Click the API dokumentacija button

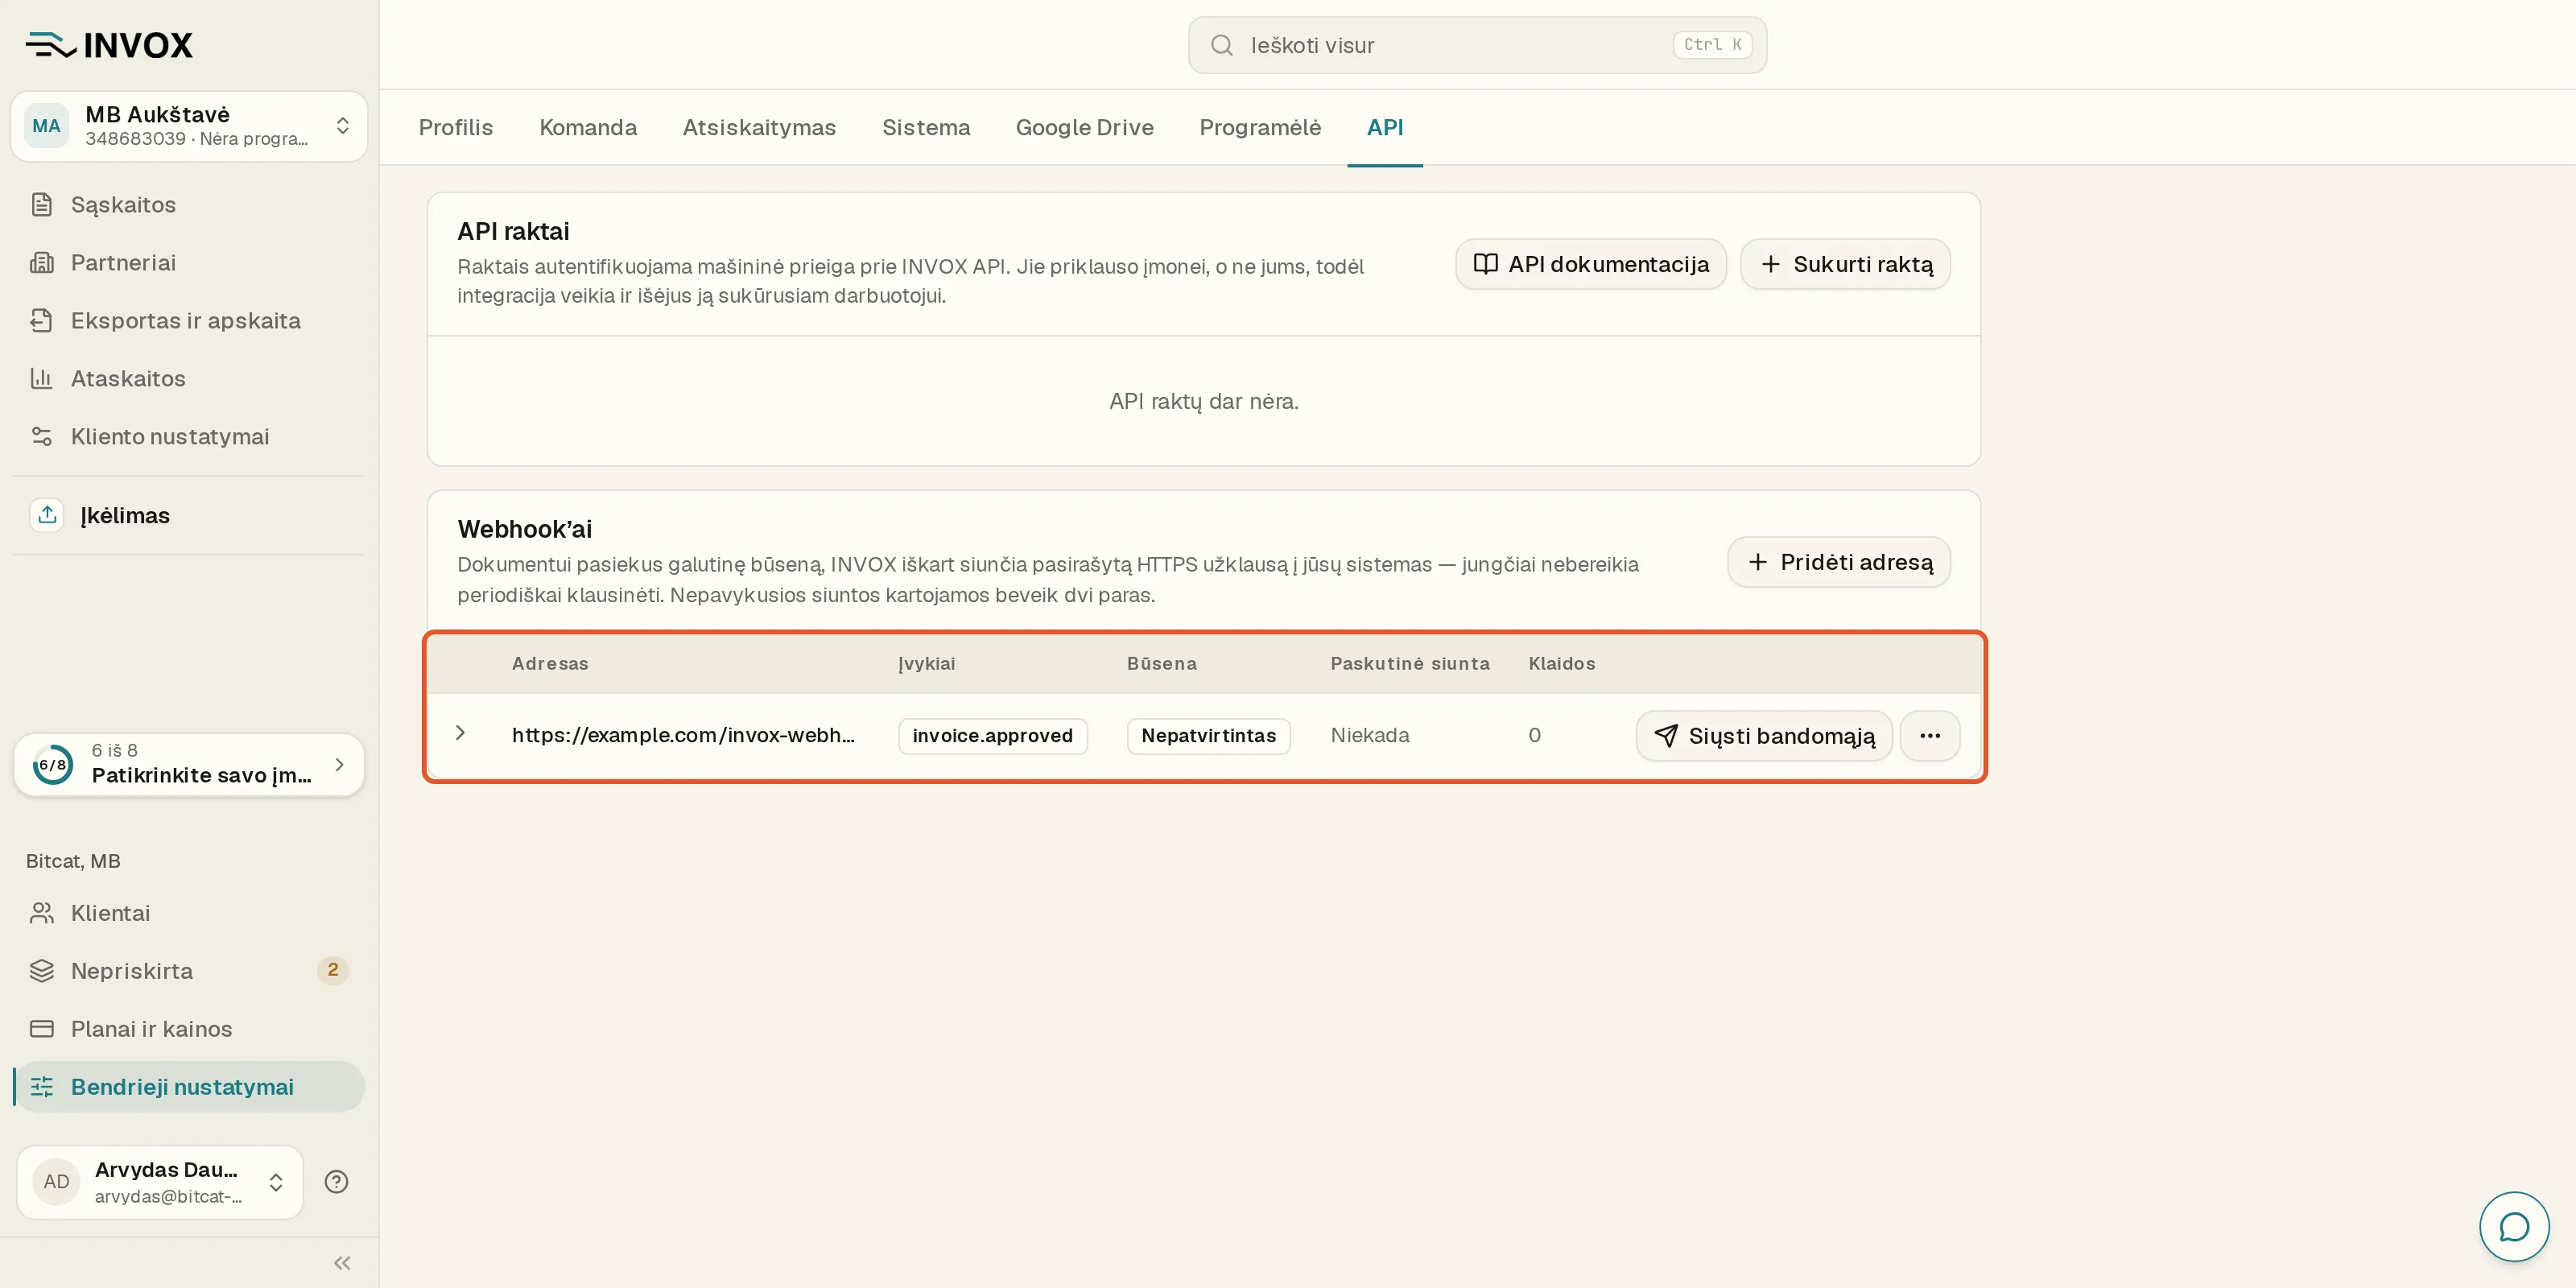[x=1591, y=264]
